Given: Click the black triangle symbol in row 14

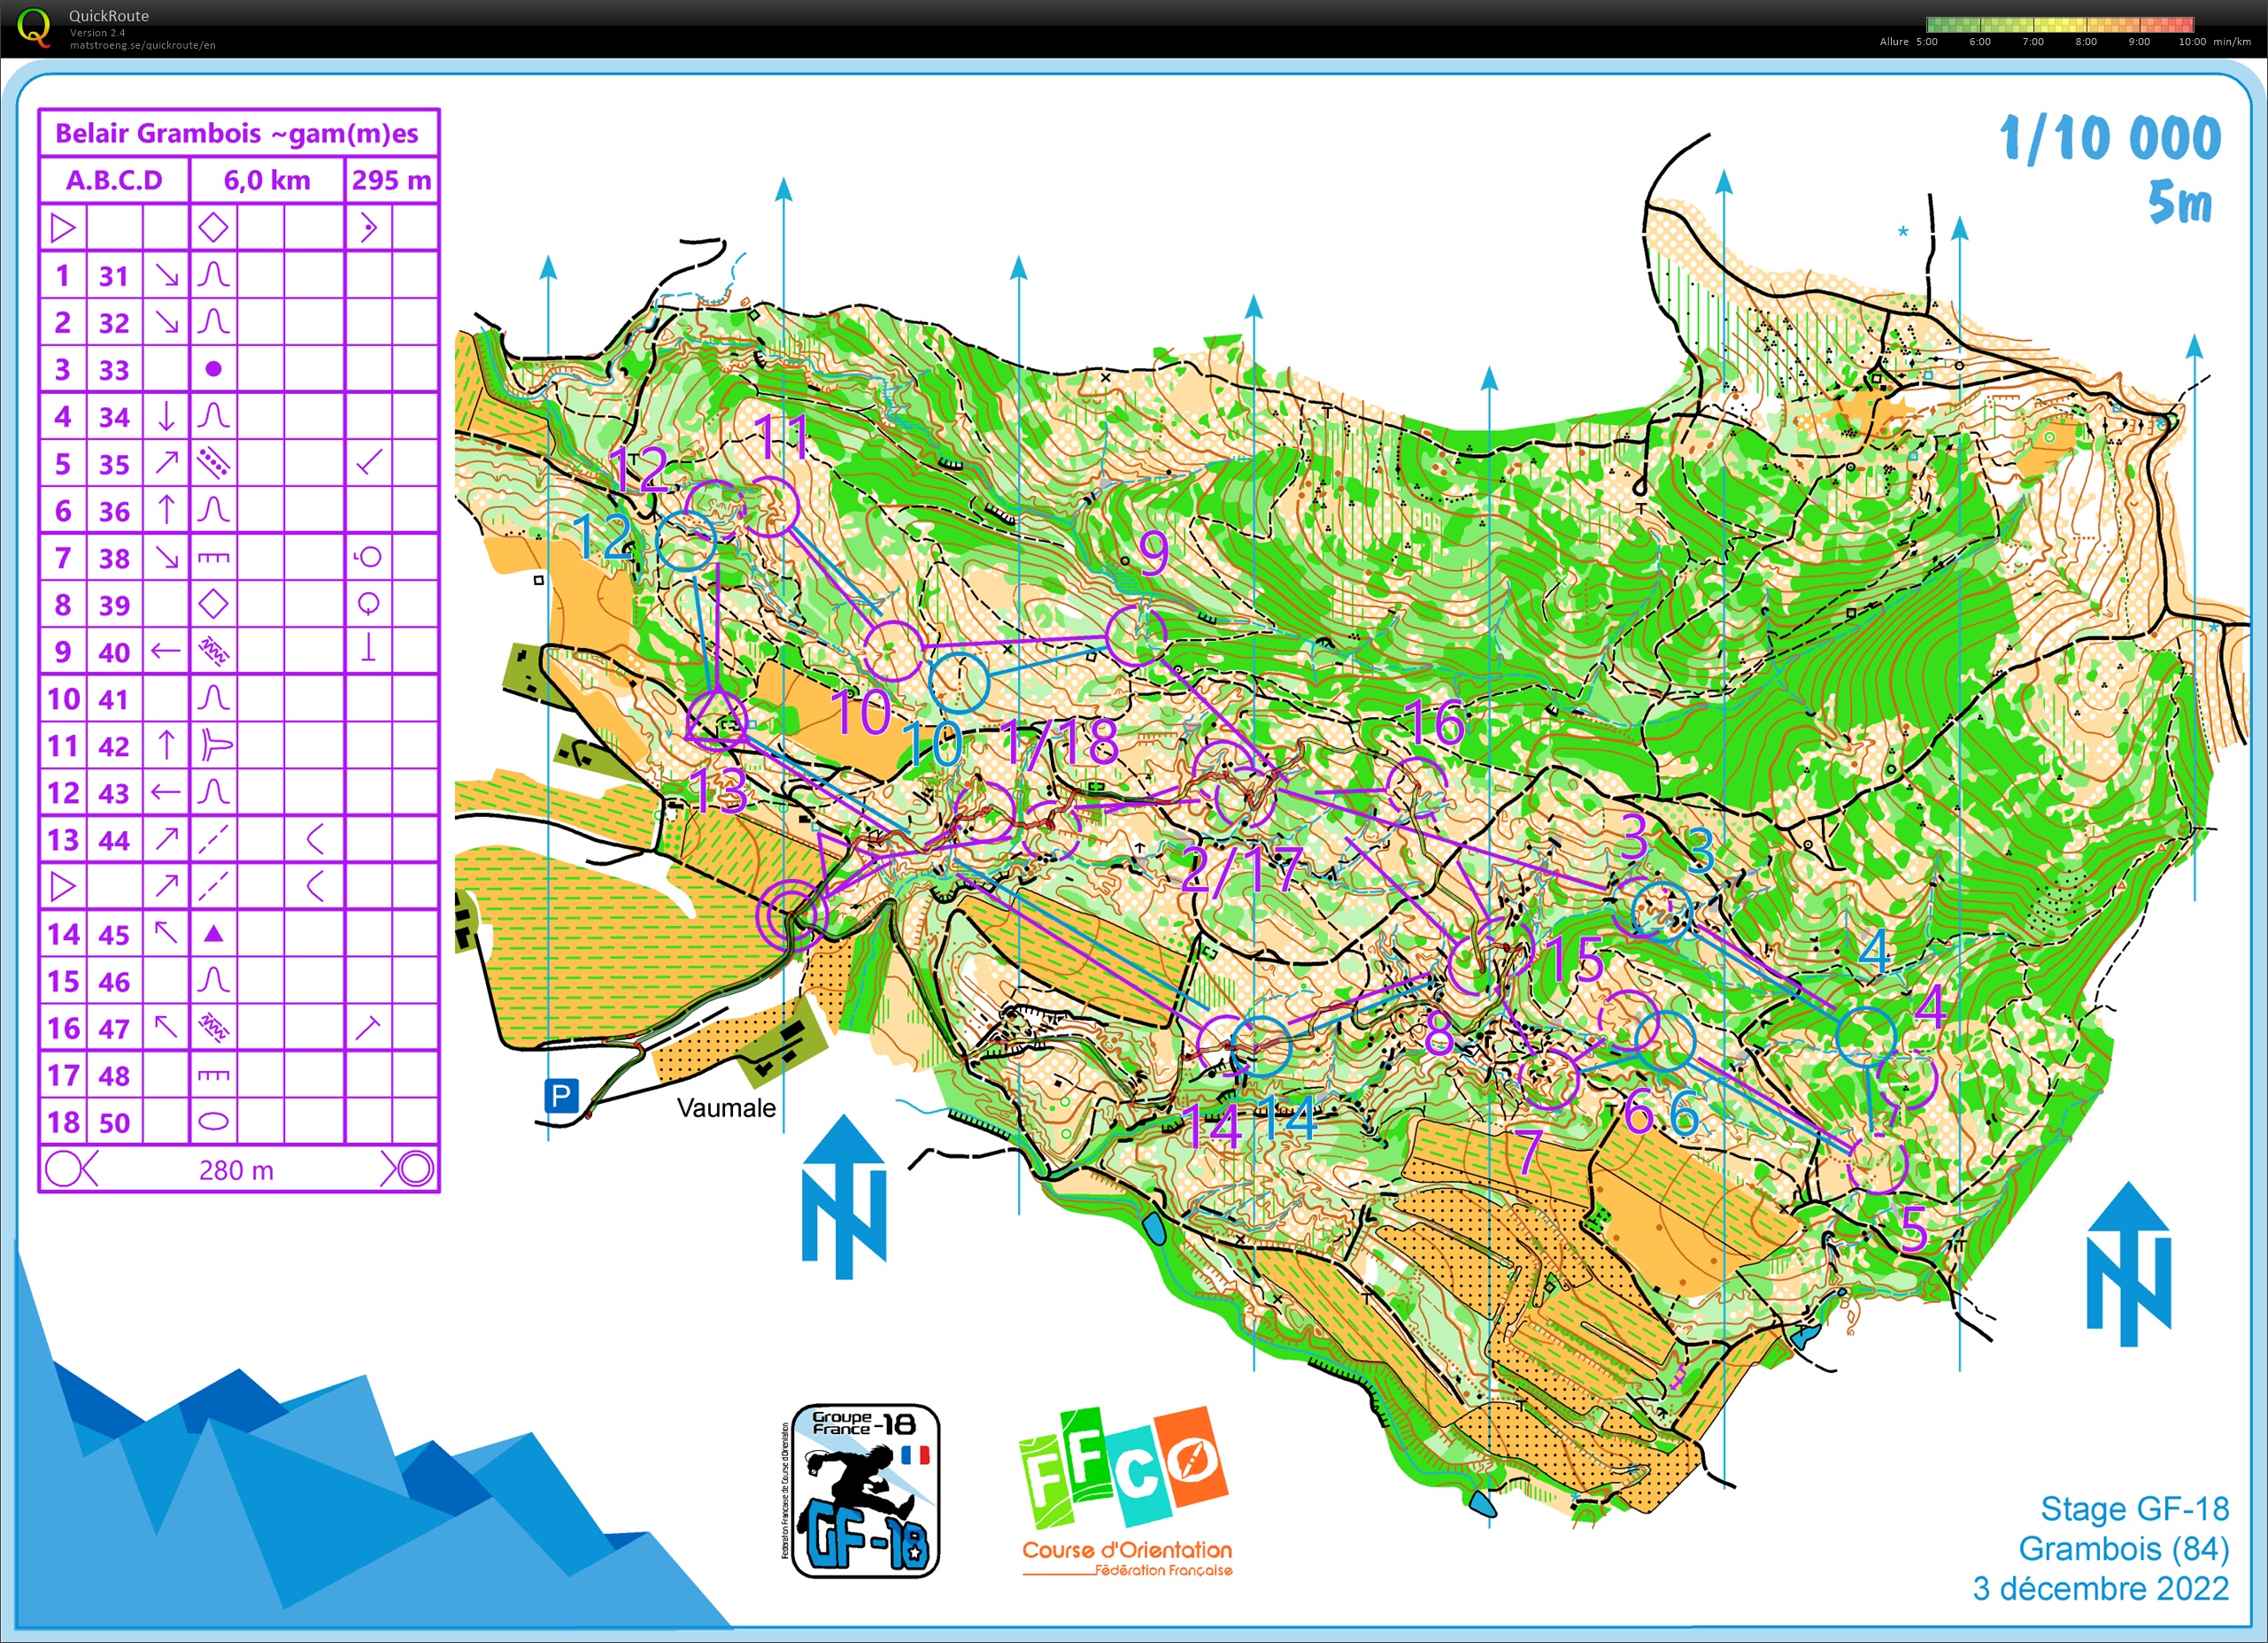Looking at the screenshot, I should pyautogui.click(x=213, y=934).
